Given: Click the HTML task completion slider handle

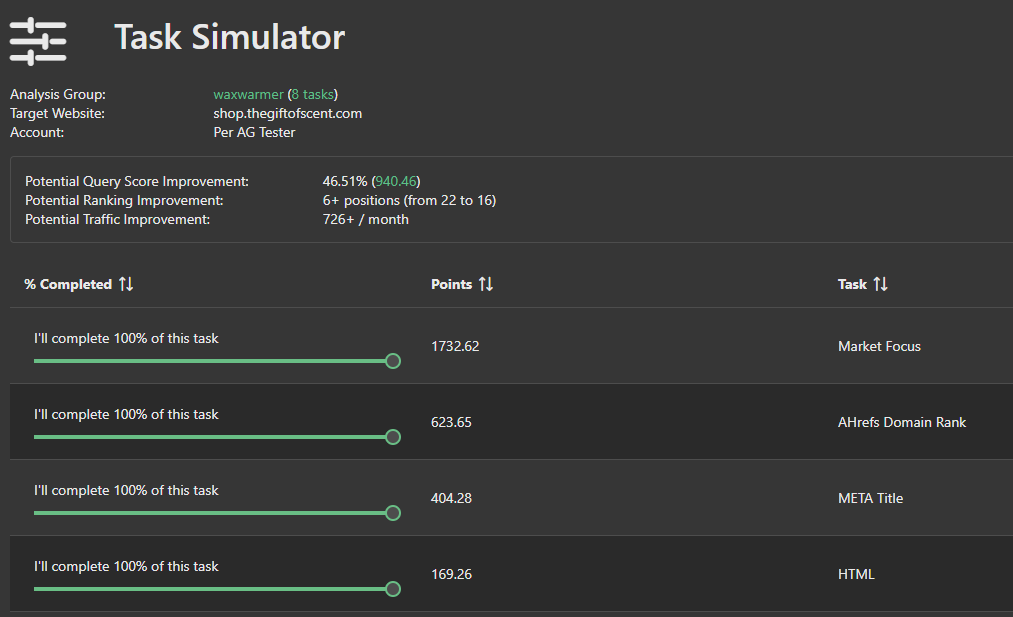Looking at the screenshot, I should click(392, 589).
